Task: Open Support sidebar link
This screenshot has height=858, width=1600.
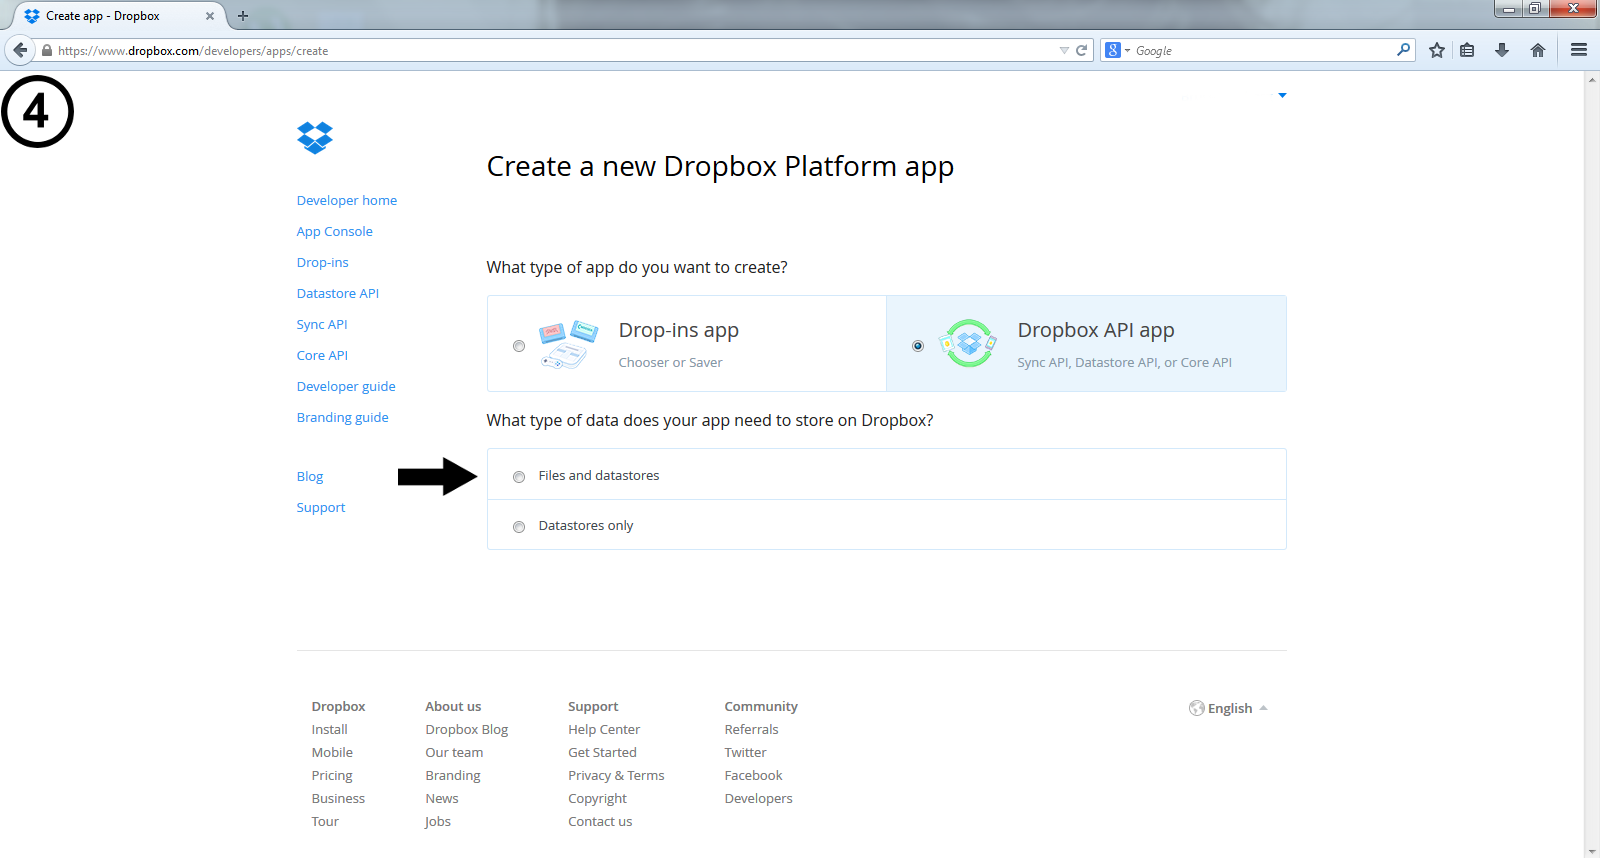Action: [321, 507]
